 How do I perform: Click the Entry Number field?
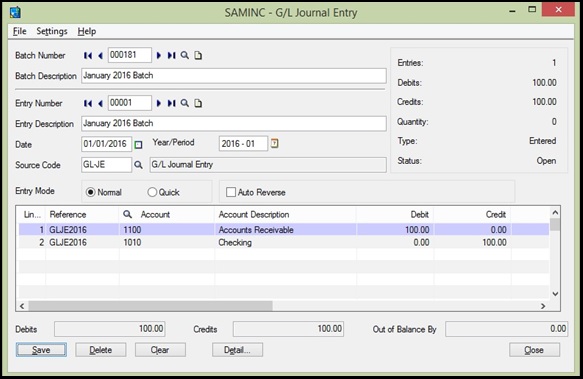130,103
